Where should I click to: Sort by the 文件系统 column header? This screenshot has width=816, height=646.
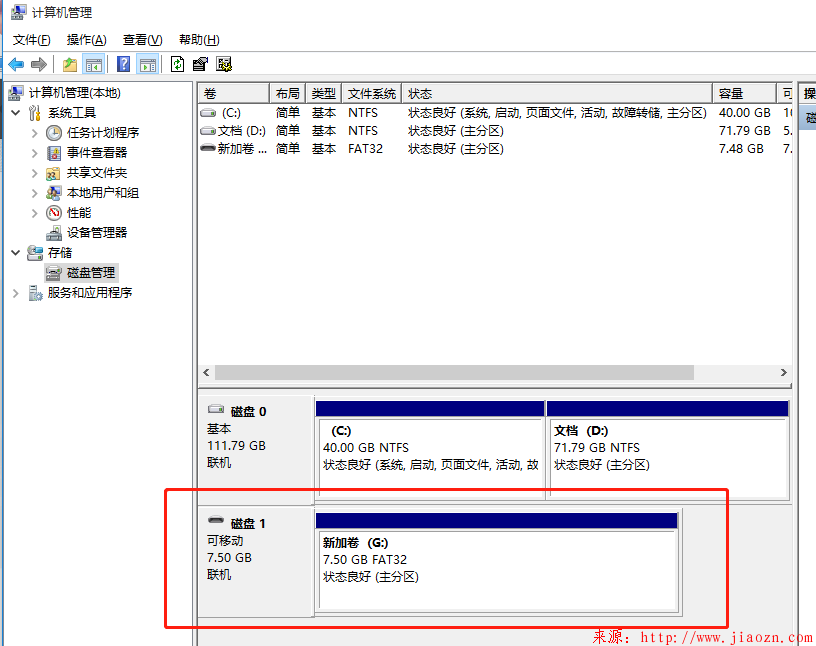[x=371, y=94]
